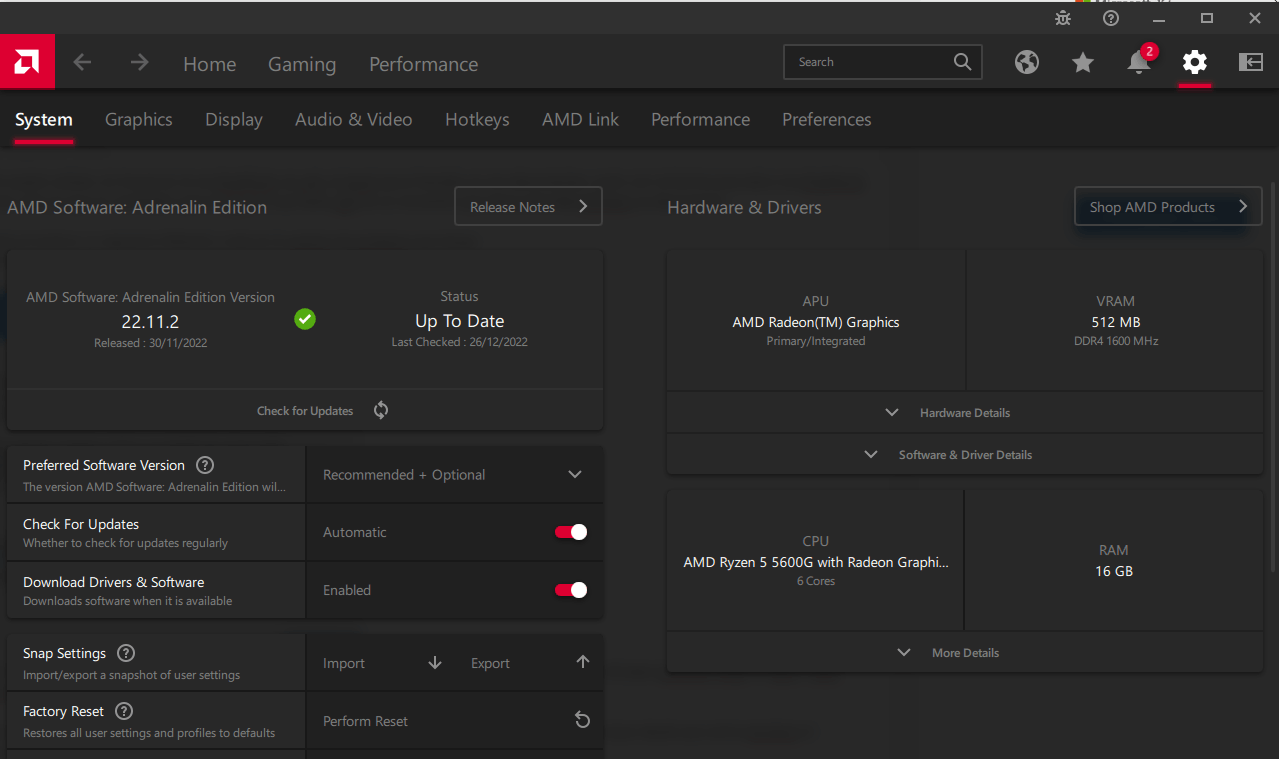This screenshot has width=1279, height=759.
Task: Open the Home menu
Action: pos(210,64)
